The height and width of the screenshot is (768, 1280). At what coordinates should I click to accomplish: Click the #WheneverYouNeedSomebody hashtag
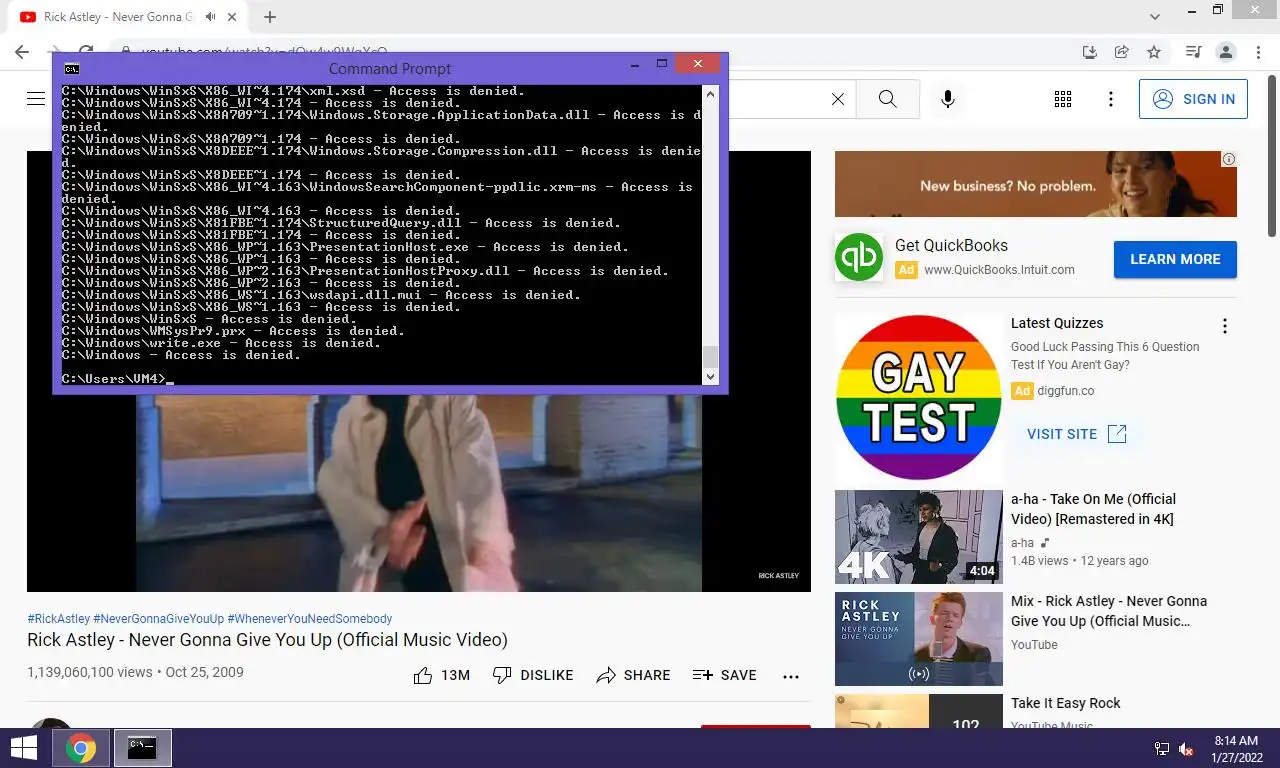pos(310,619)
